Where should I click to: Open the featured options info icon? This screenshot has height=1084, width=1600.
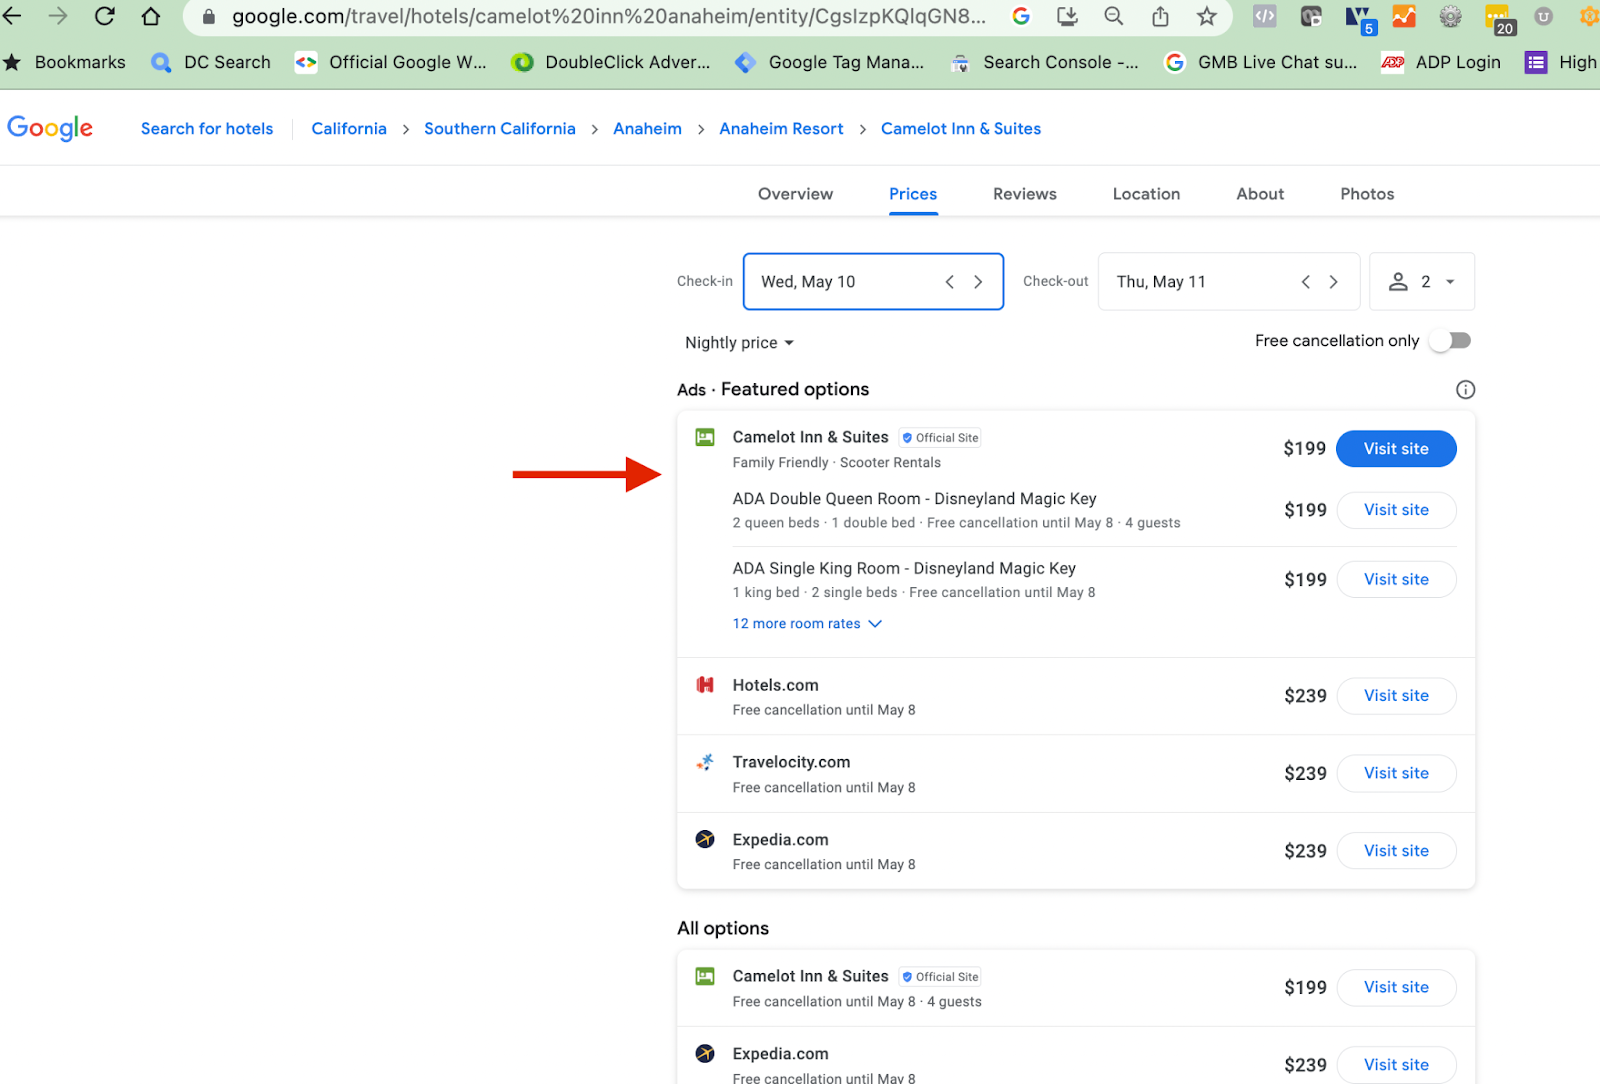[x=1465, y=390]
